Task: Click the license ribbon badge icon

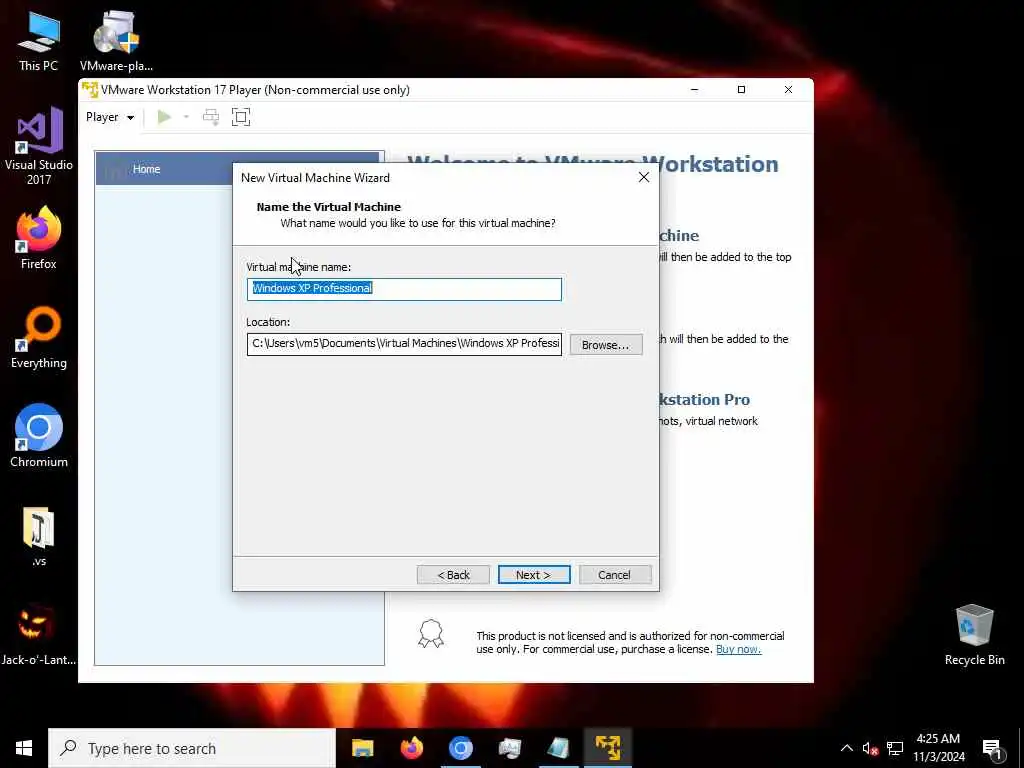Action: (431, 633)
